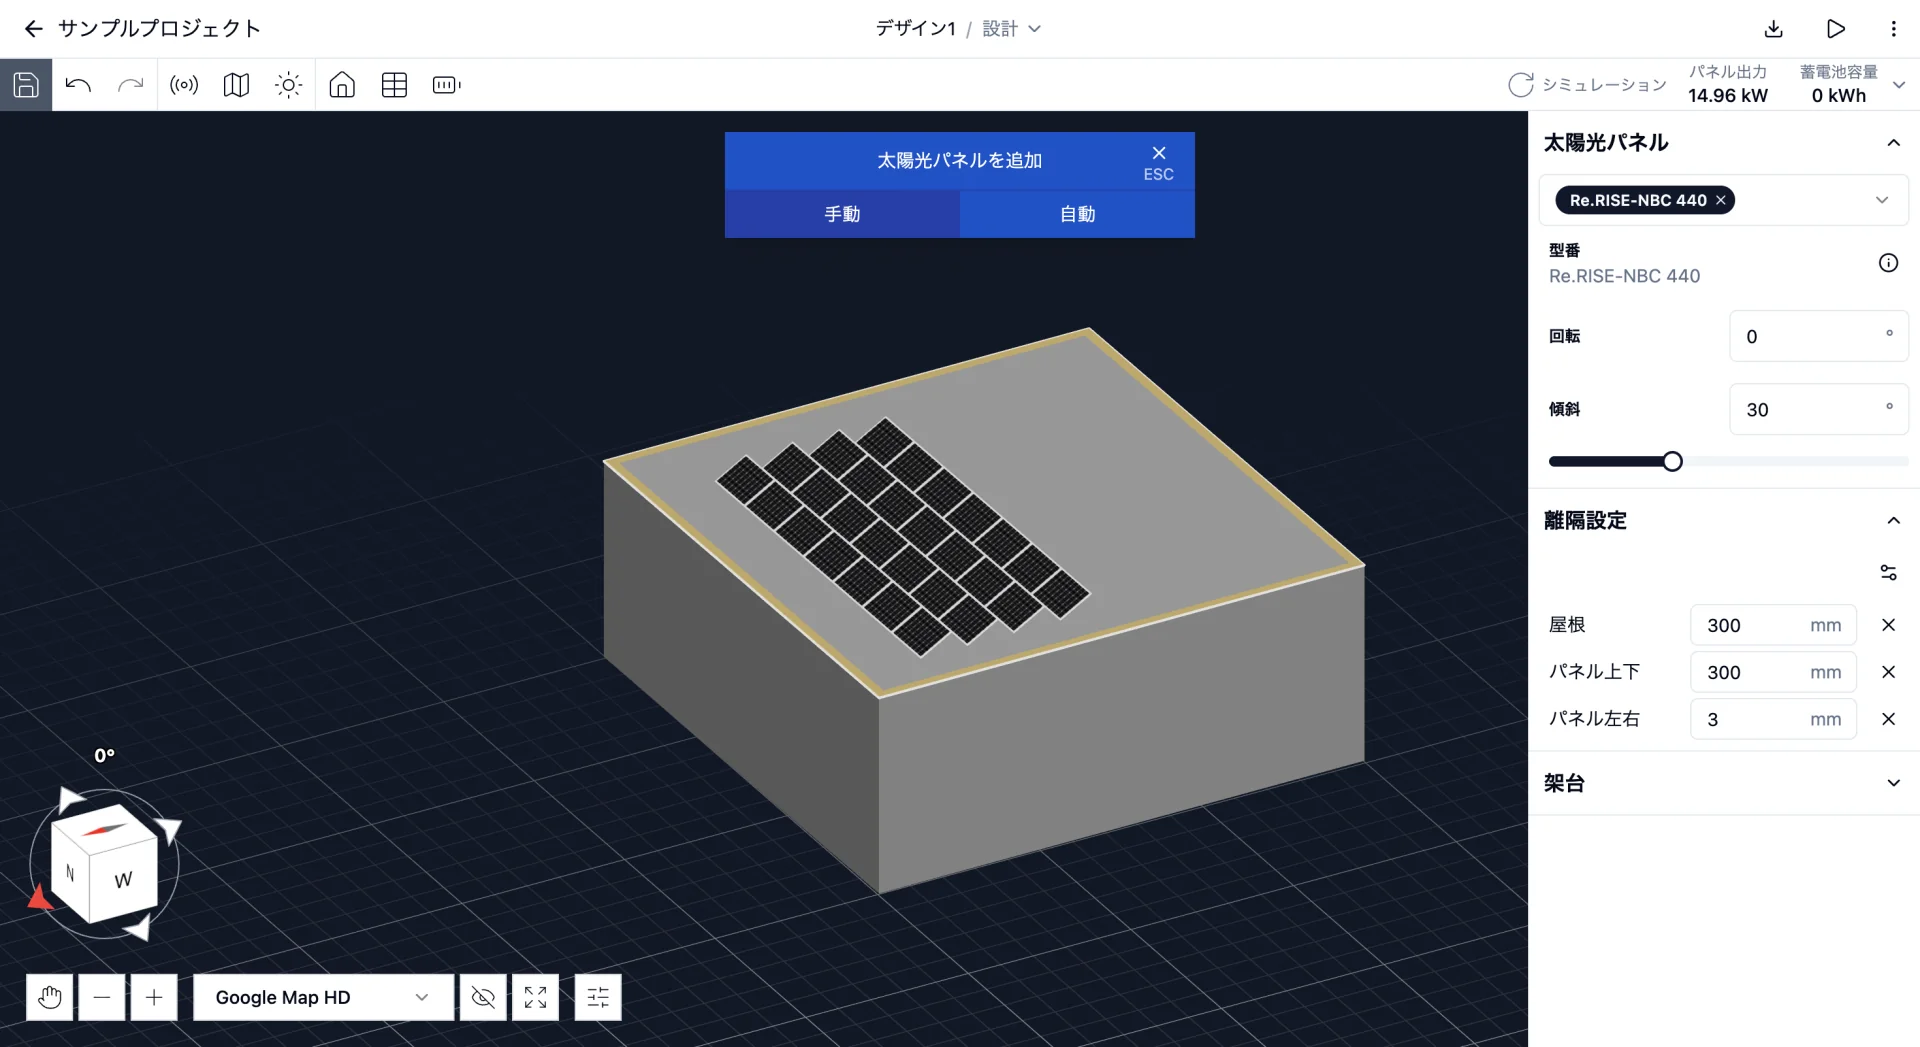Redo the last action
The width and height of the screenshot is (1920, 1047).
click(131, 85)
